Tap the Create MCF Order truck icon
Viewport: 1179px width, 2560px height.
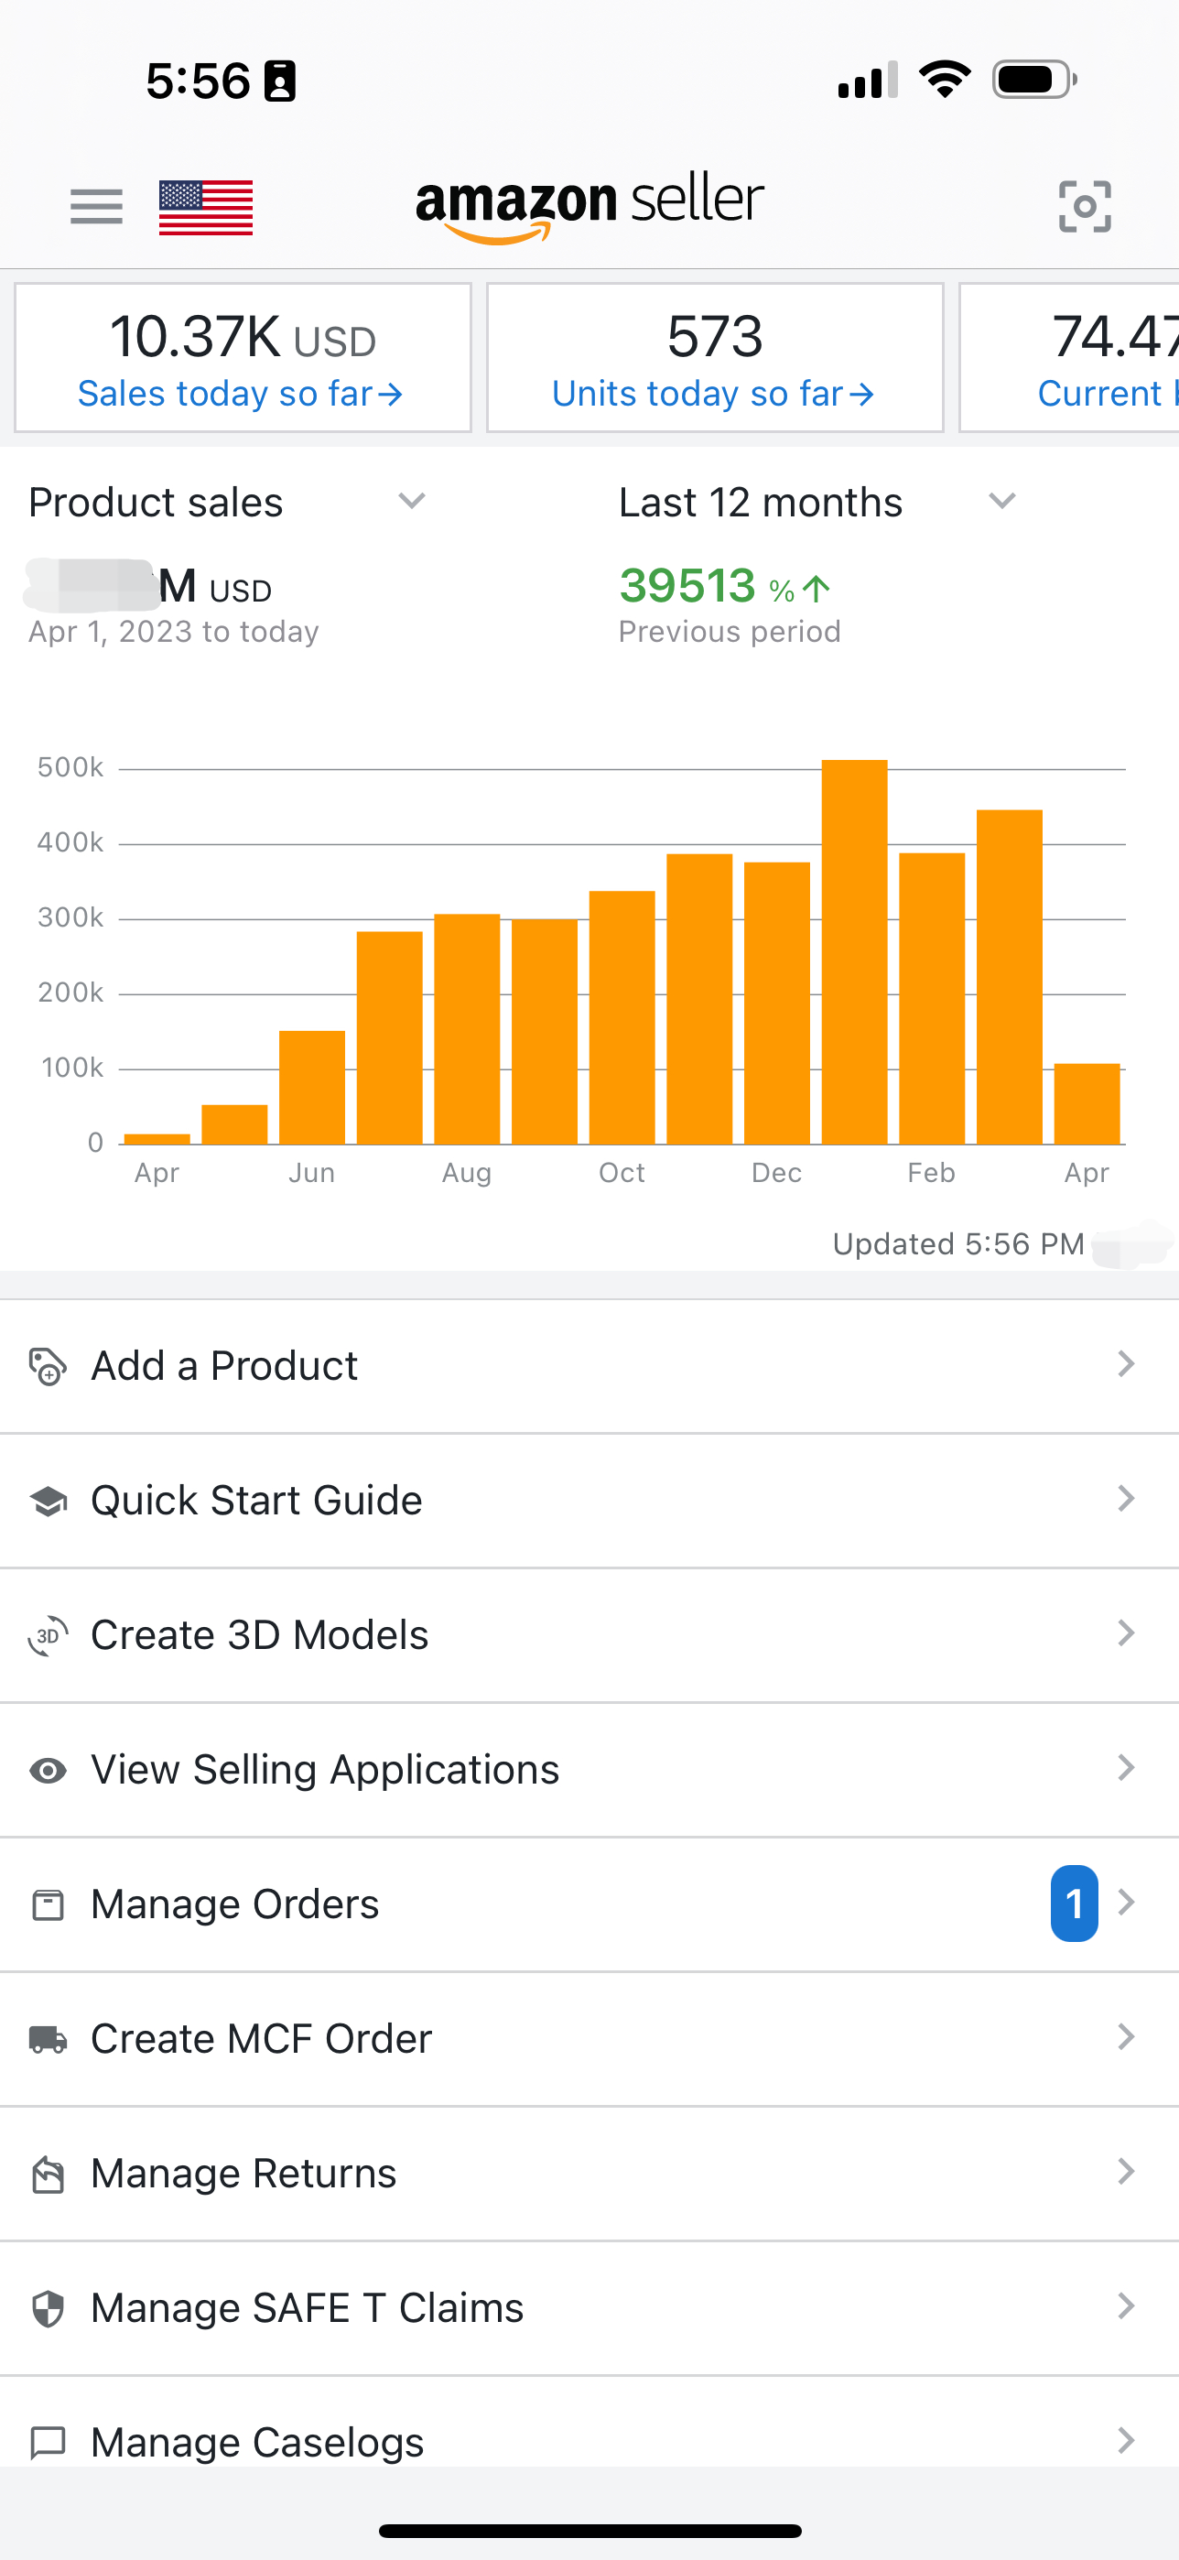tap(47, 2040)
